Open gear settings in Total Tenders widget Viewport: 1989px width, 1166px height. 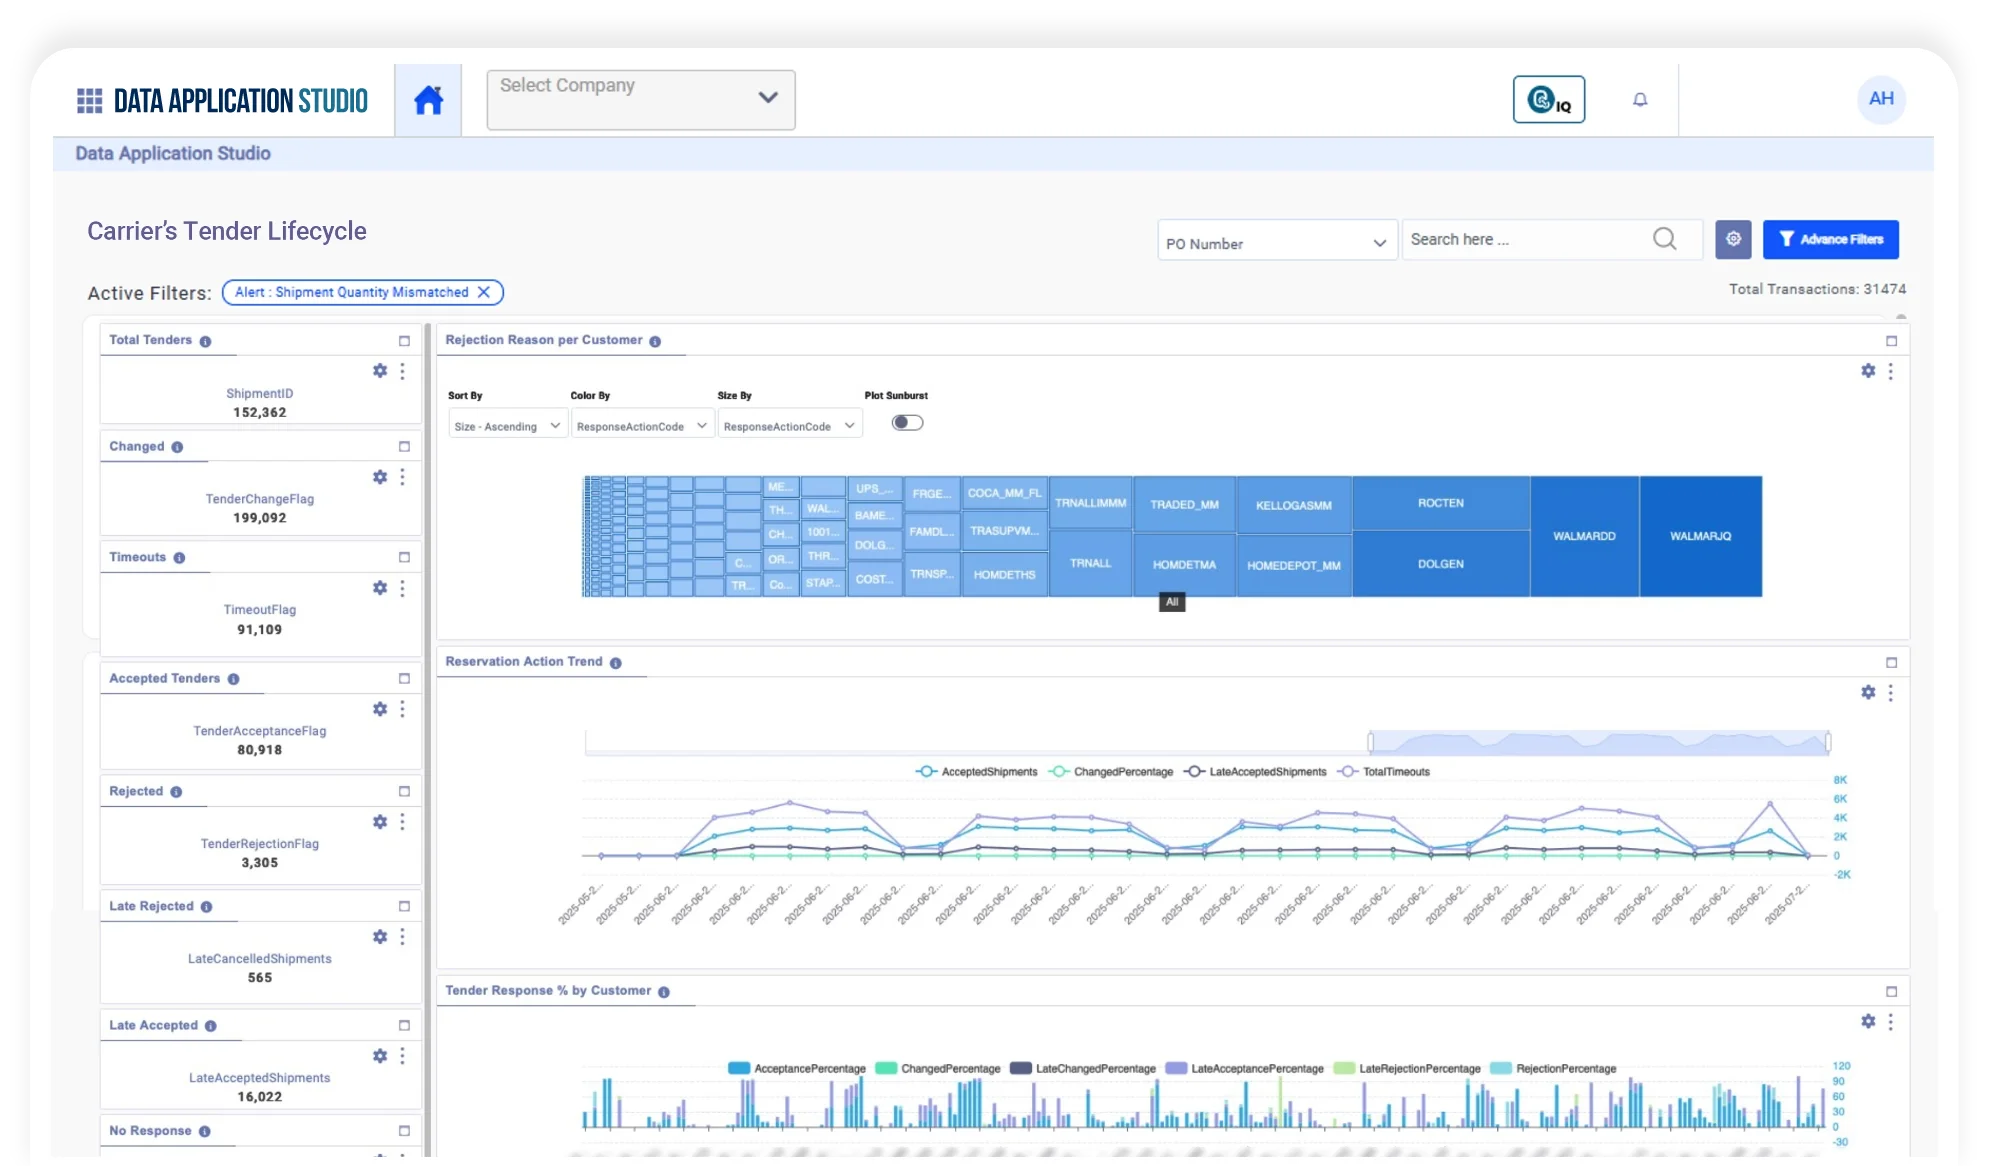pos(380,371)
